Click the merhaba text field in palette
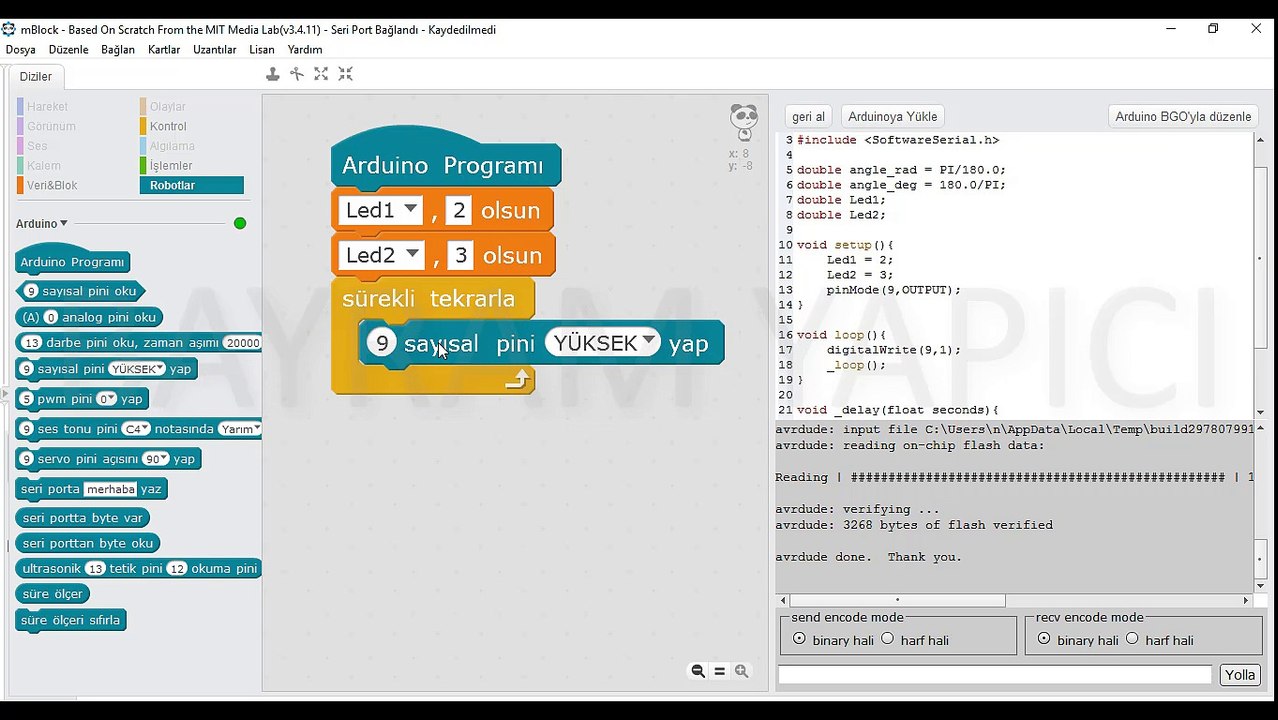This screenshot has height=720, width=1278. [x=110, y=489]
